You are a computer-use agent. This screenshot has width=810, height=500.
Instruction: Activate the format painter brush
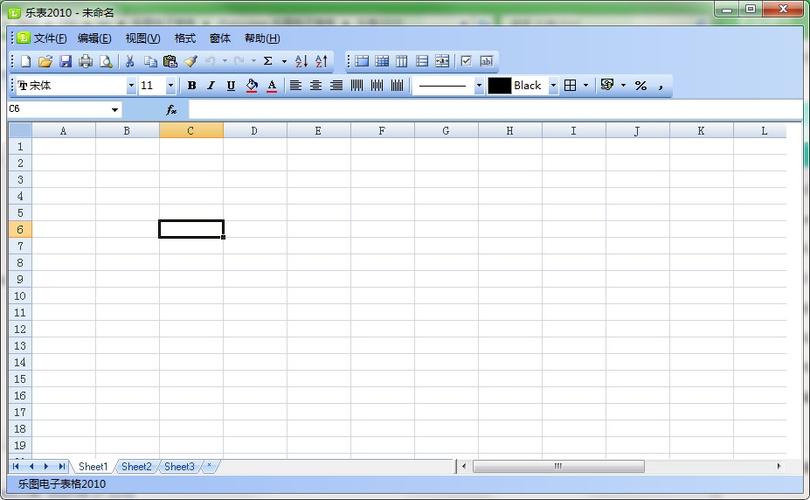[x=191, y=61]
